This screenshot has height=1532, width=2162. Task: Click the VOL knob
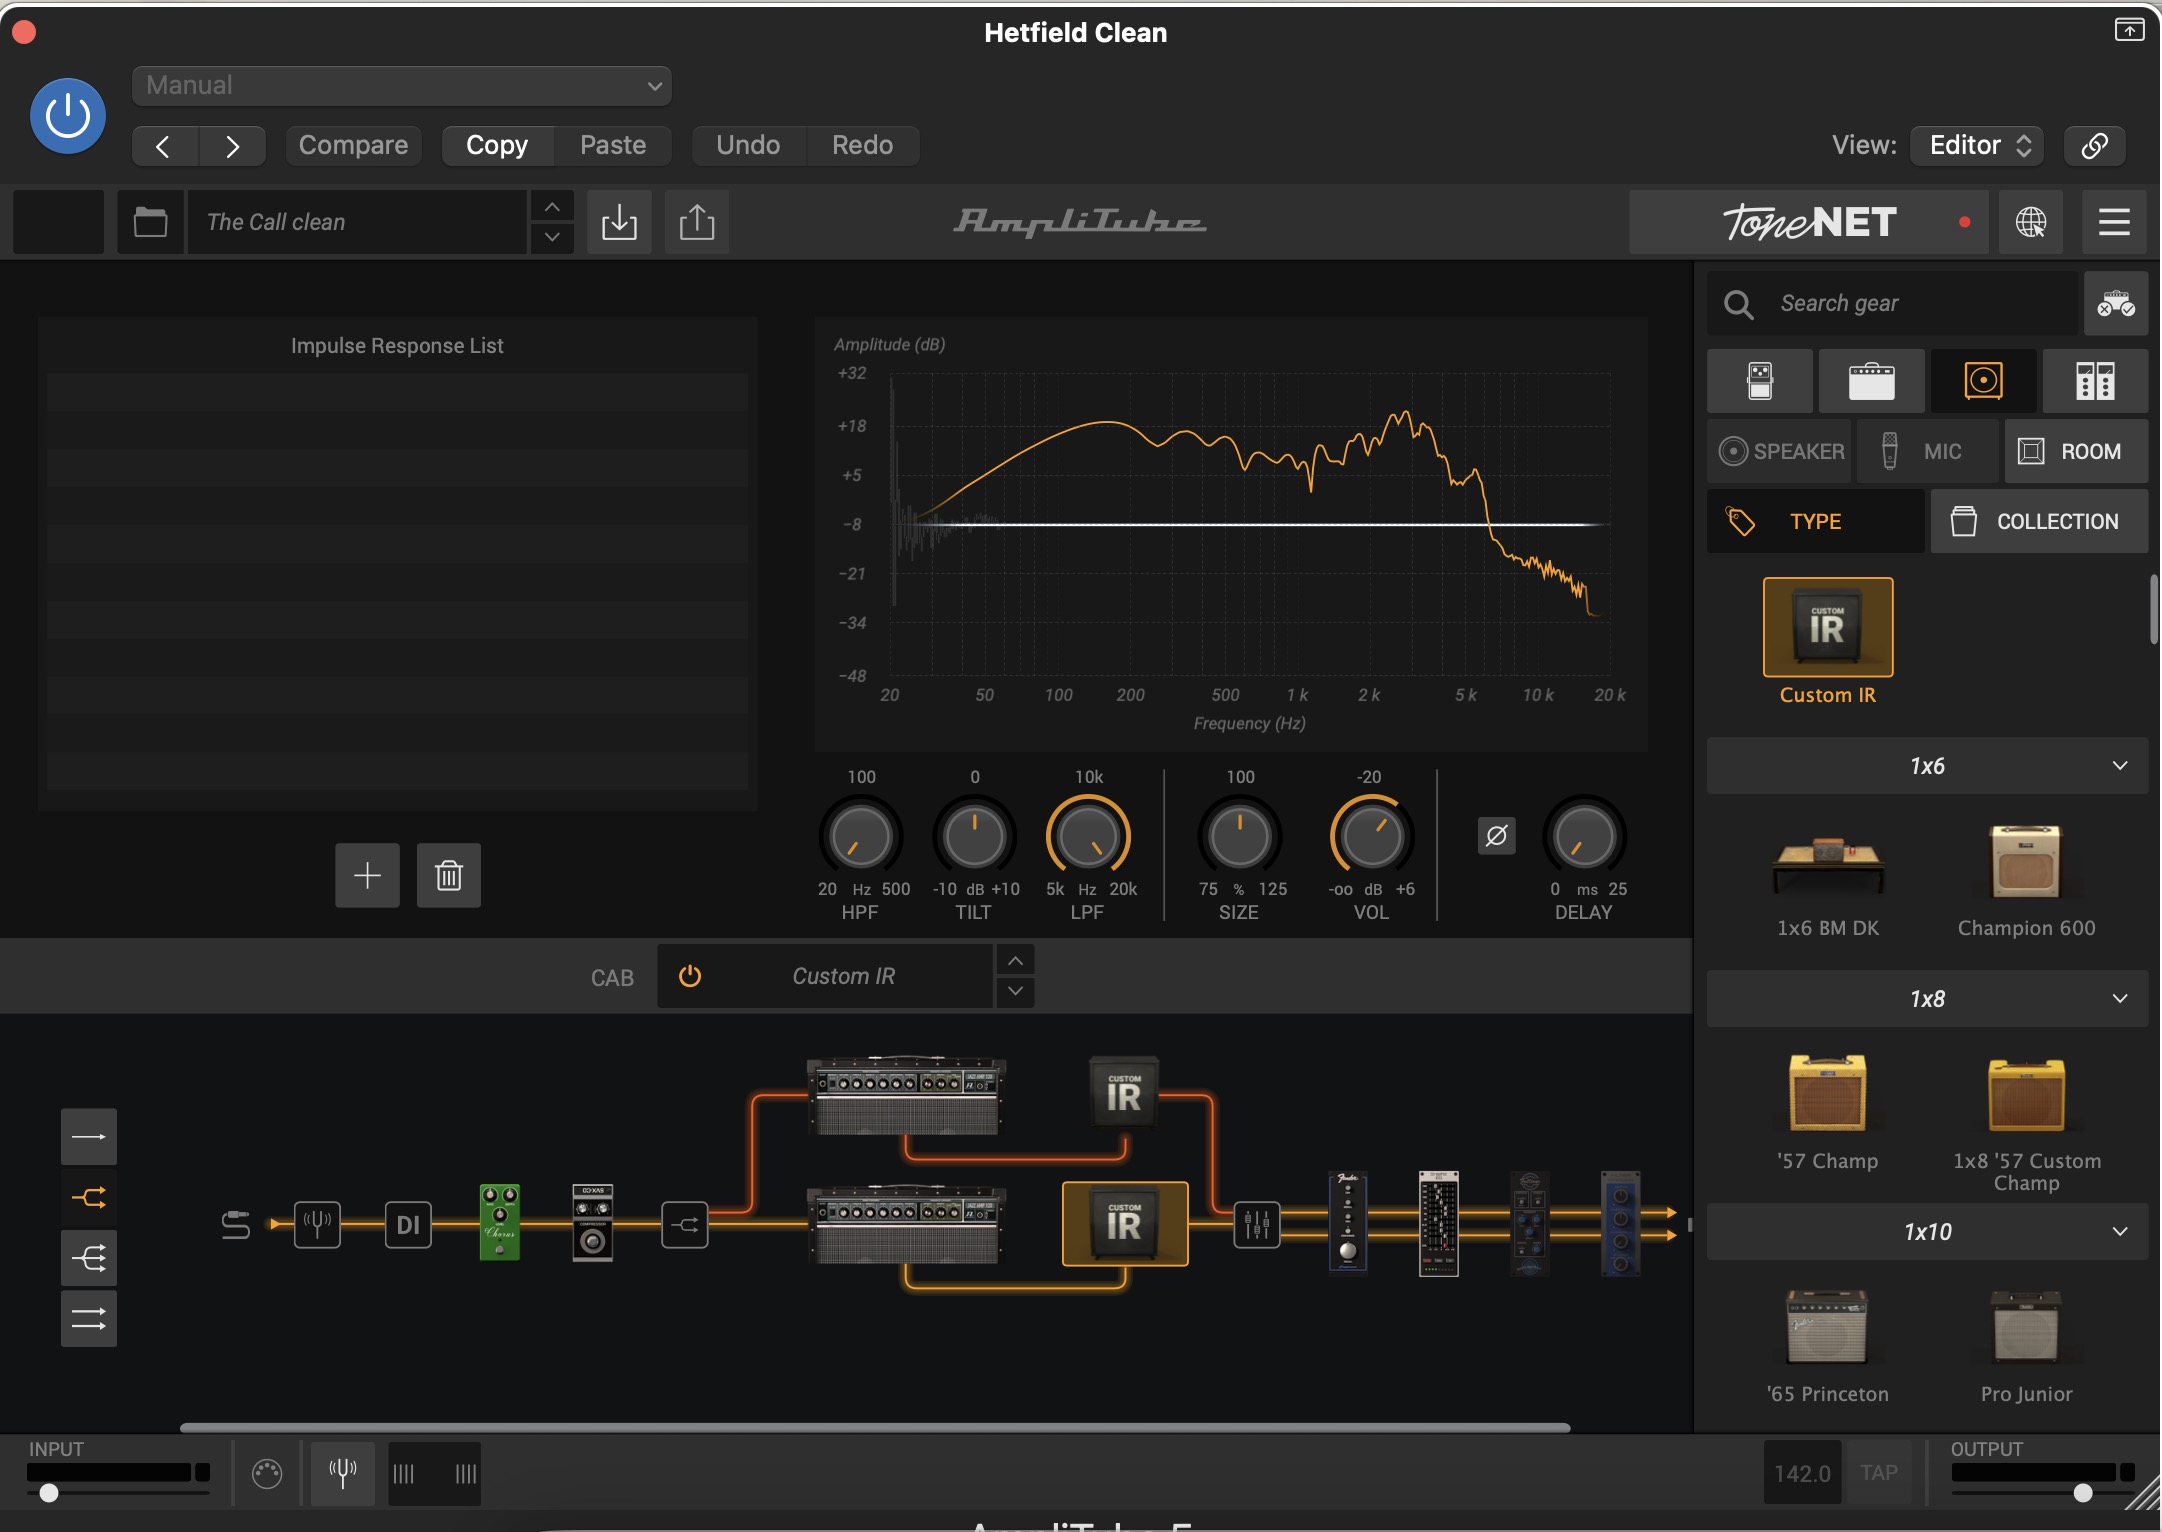1371,837
